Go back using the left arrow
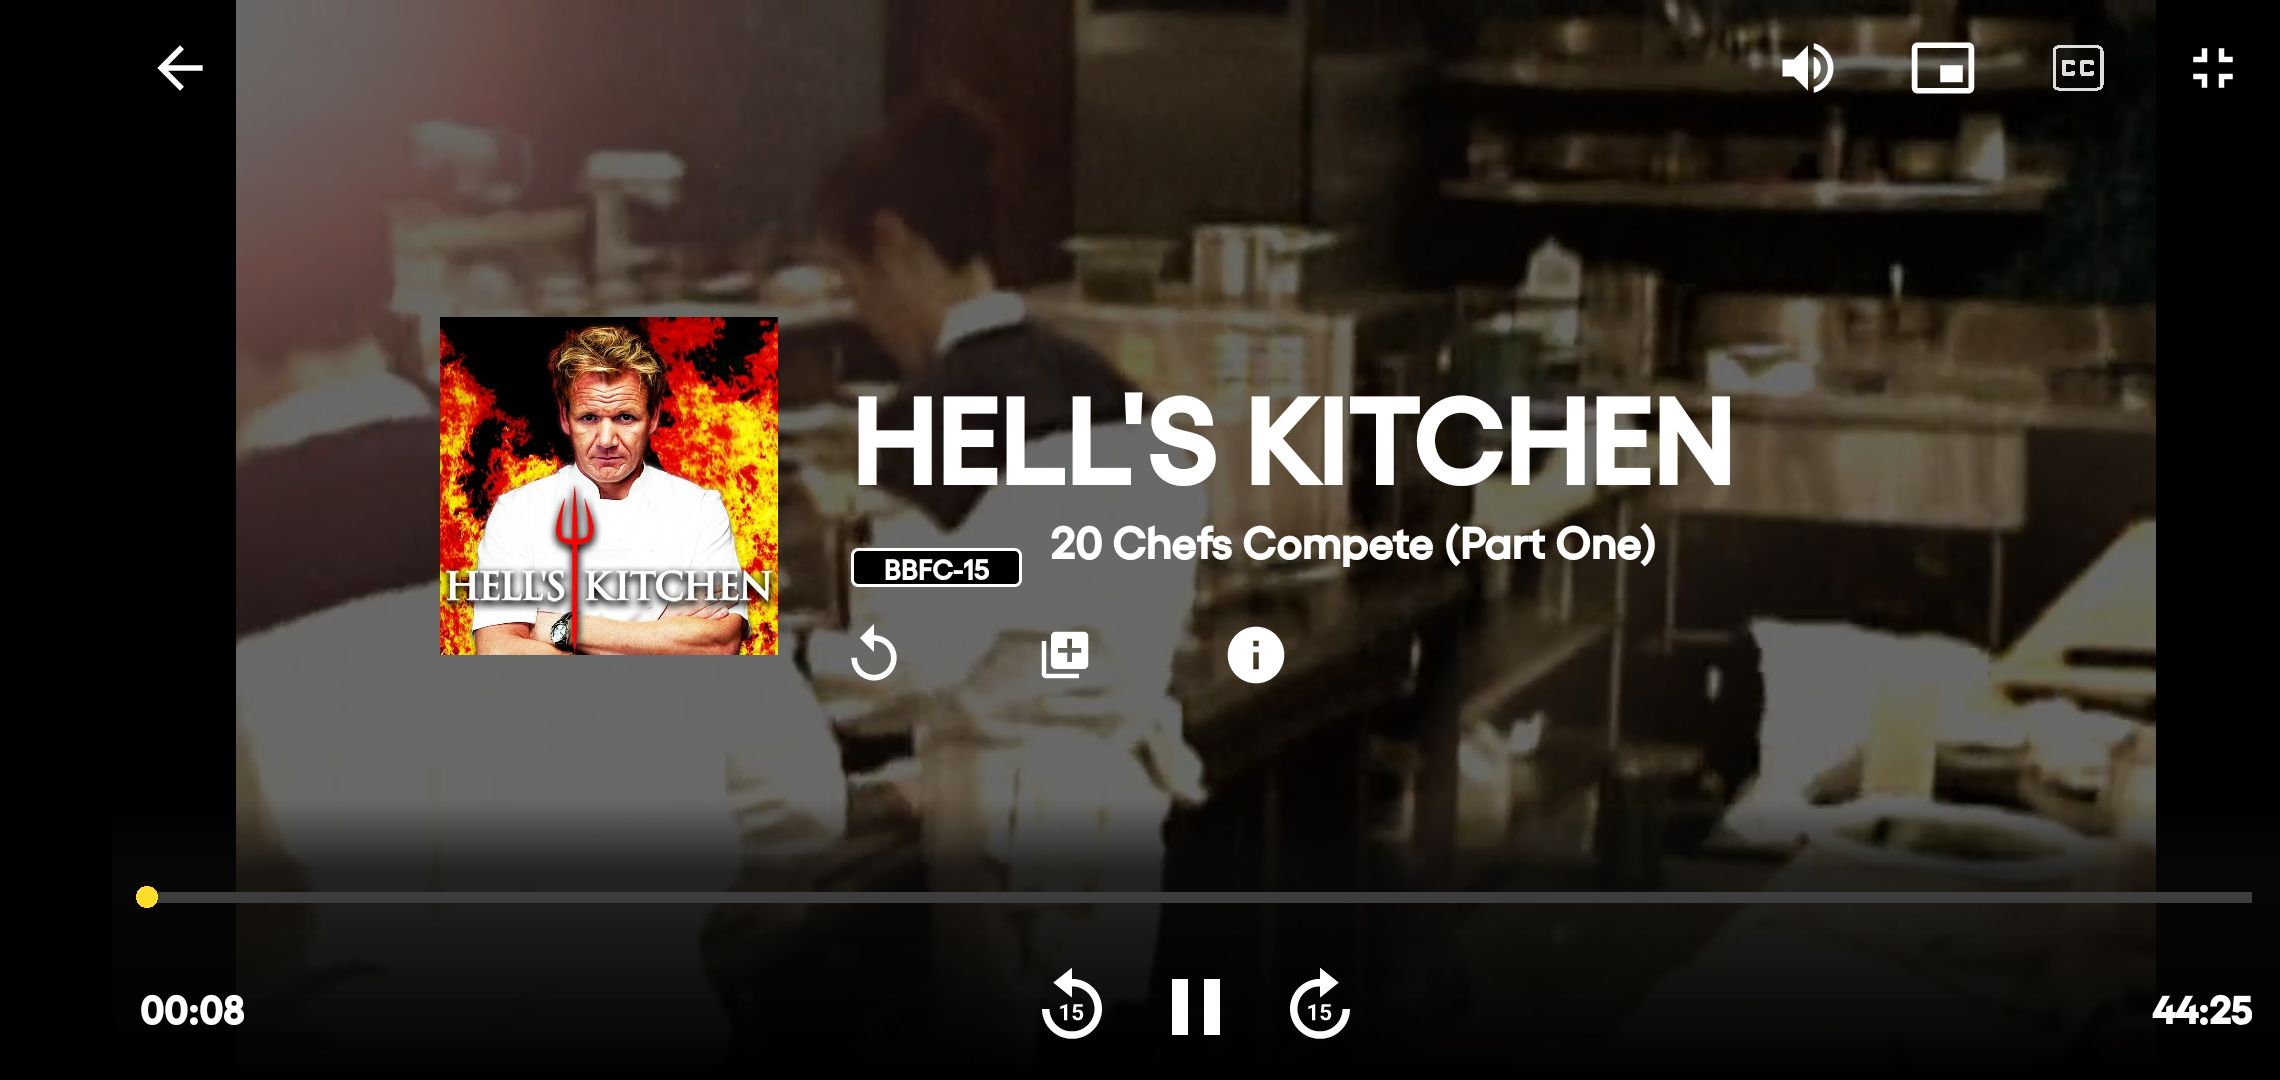2280x1080 pixels. point(180,68)
